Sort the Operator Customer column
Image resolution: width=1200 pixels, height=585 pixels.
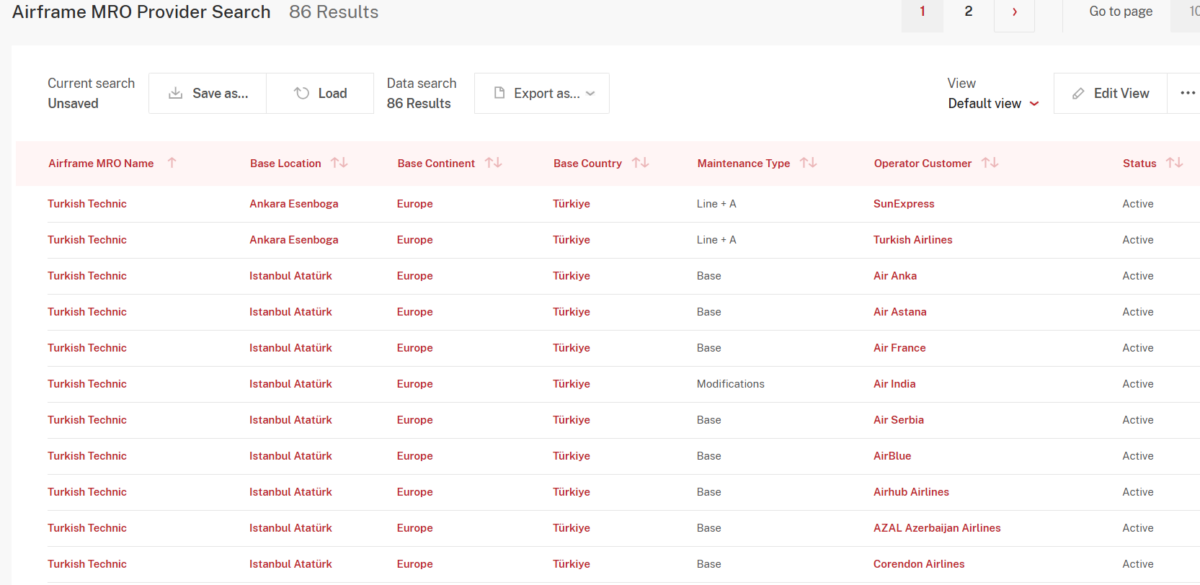coord(990,163)
